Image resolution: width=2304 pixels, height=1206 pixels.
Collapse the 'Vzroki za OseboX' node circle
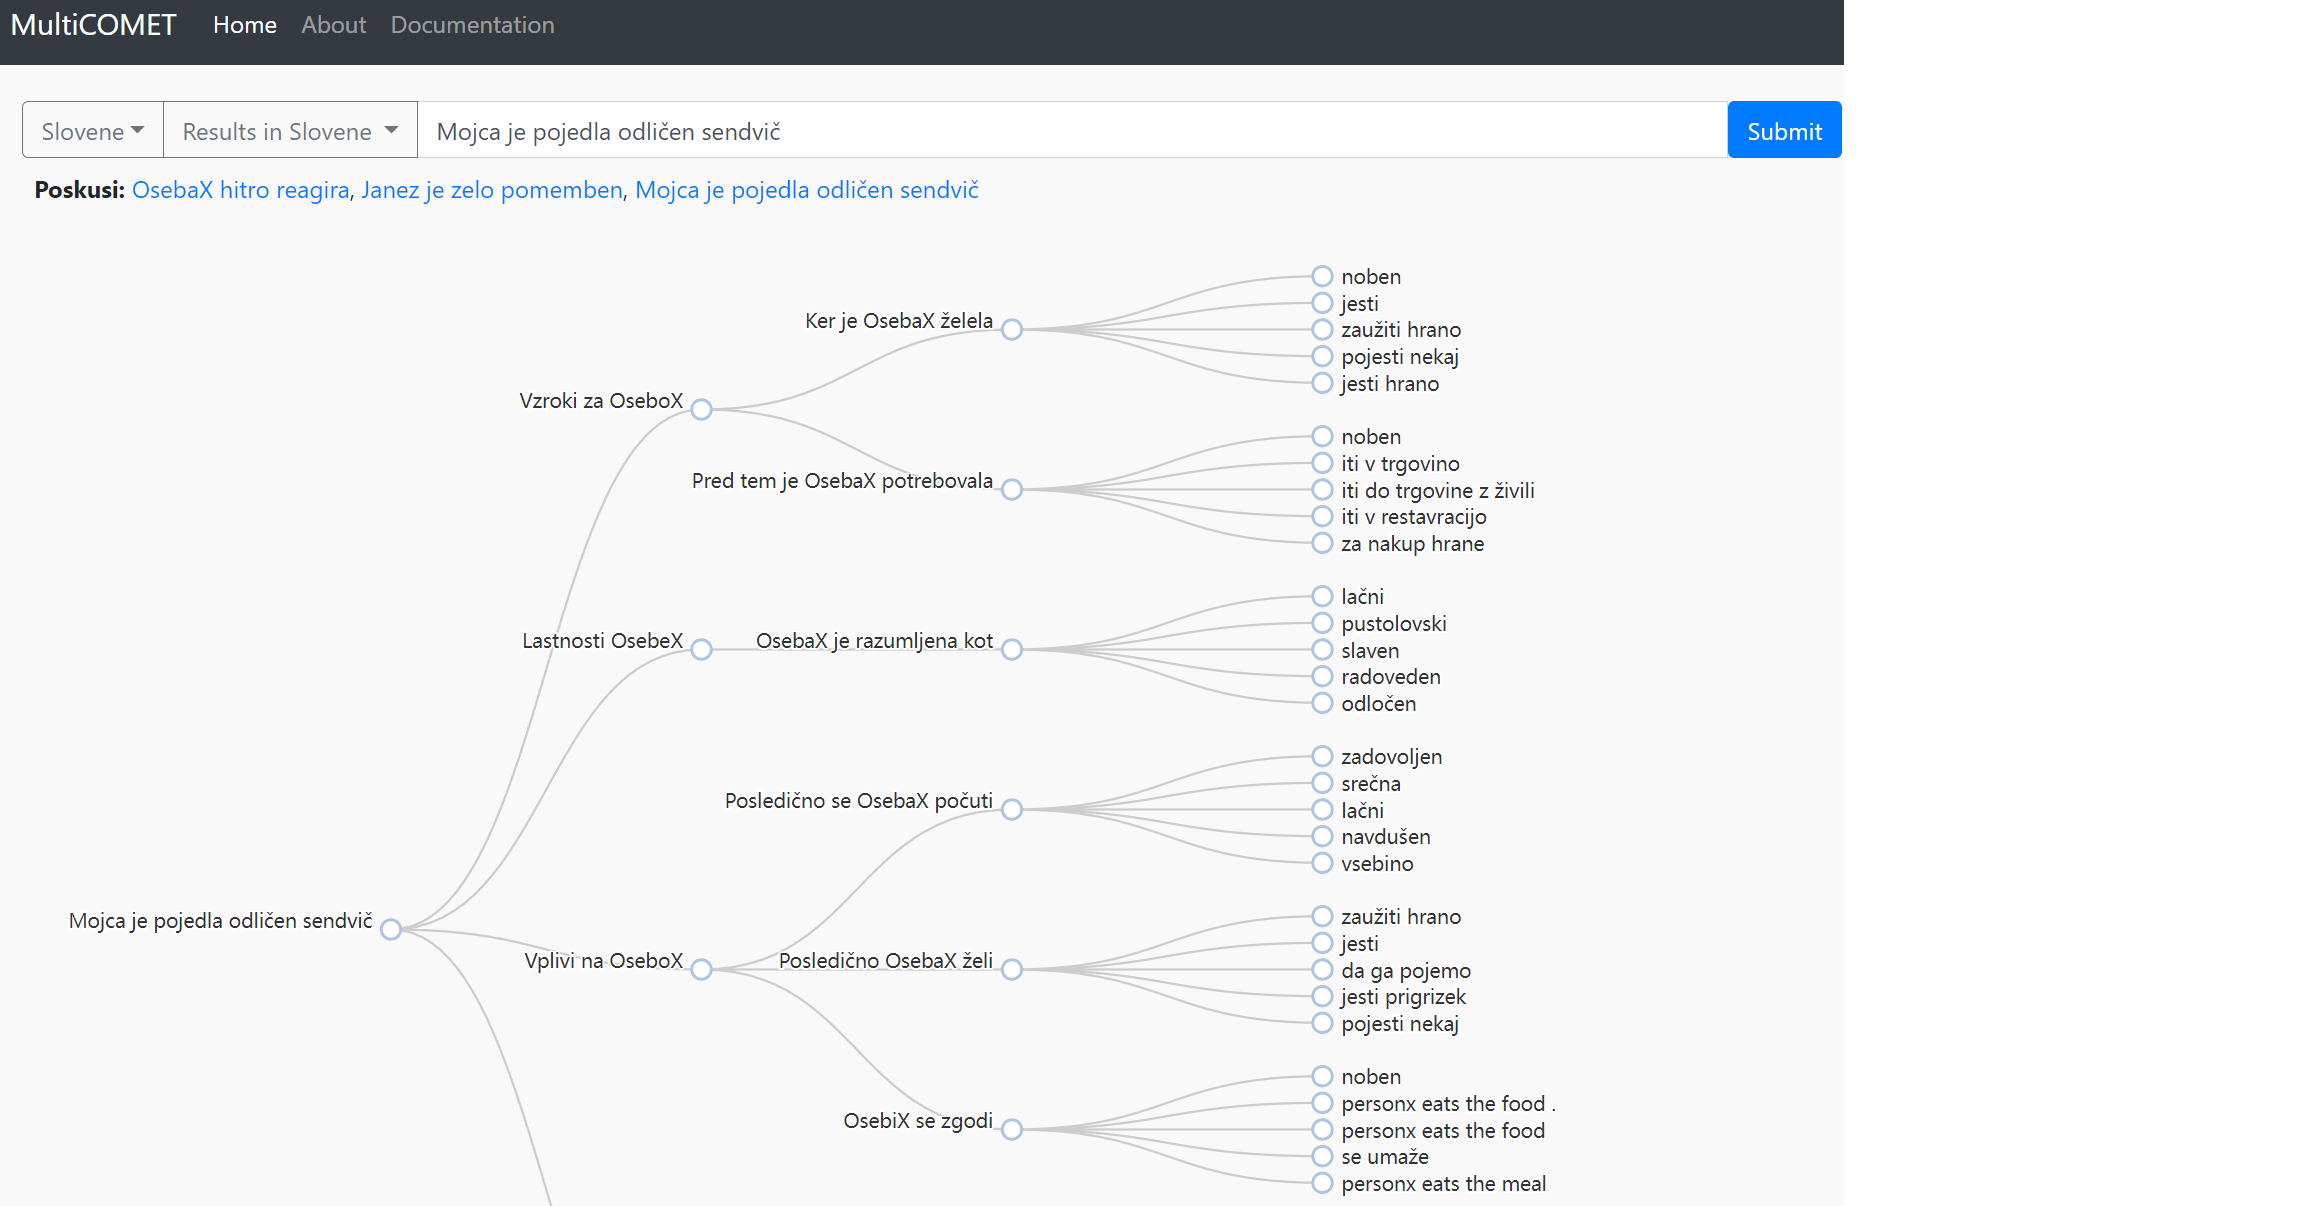pyautogui.click(x=701, y=409)
